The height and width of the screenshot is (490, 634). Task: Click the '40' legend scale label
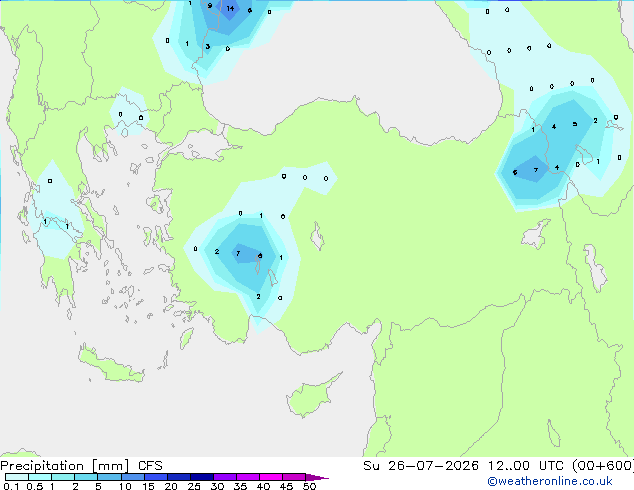pos(263,486)
